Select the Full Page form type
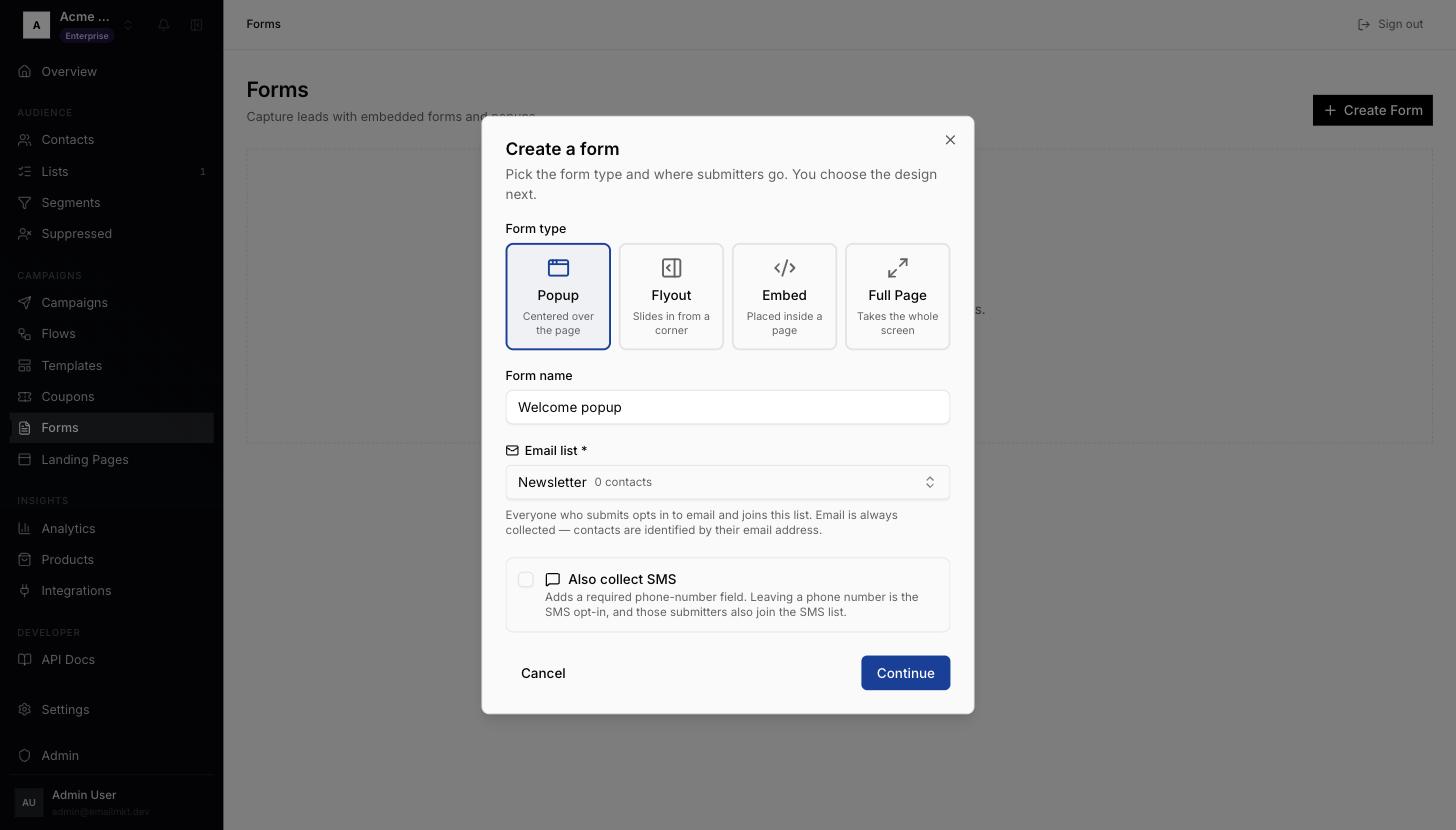This screenshot has width=1456, height=830. (897, 297)
